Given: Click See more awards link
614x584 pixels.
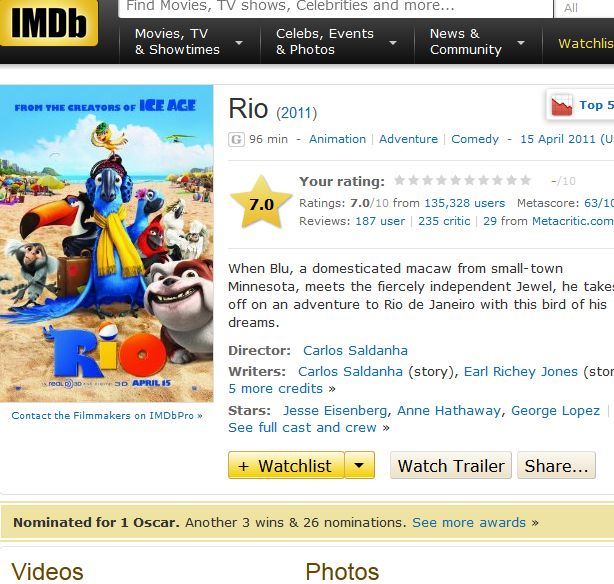Looking at the screenshot, I should [x=469, y=523].
